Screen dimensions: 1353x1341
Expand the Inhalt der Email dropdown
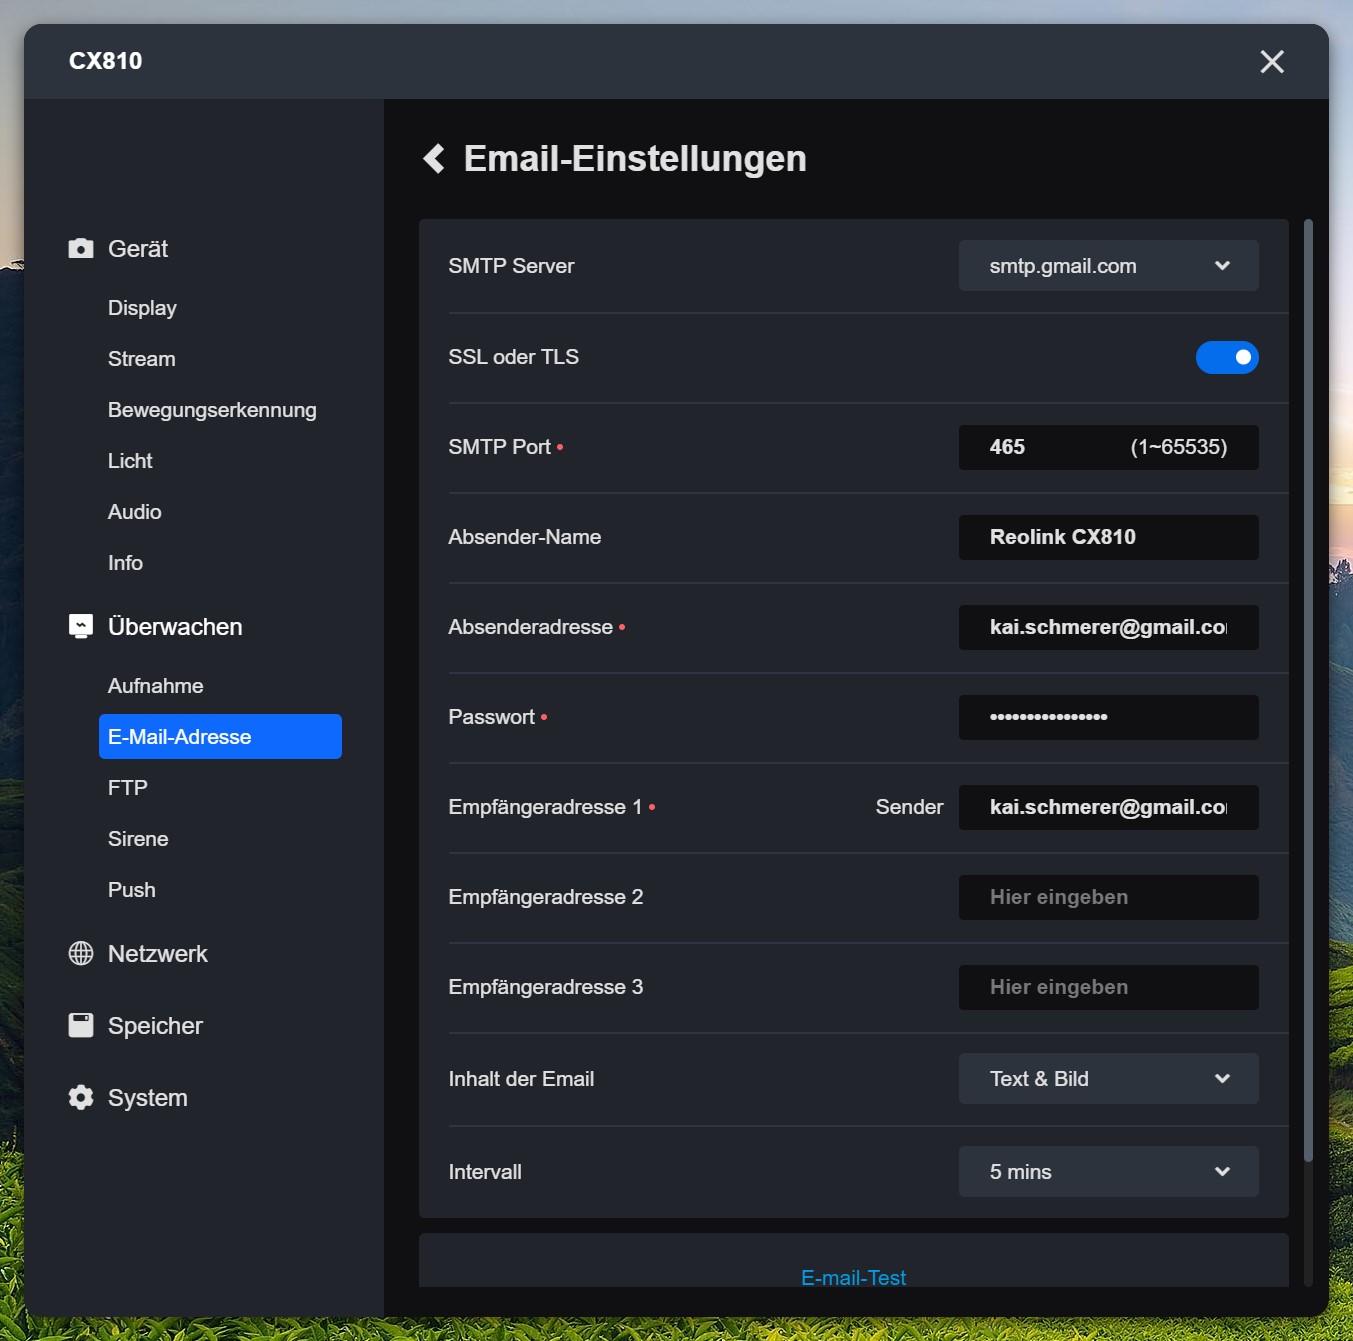[x=1108, y=1078]
